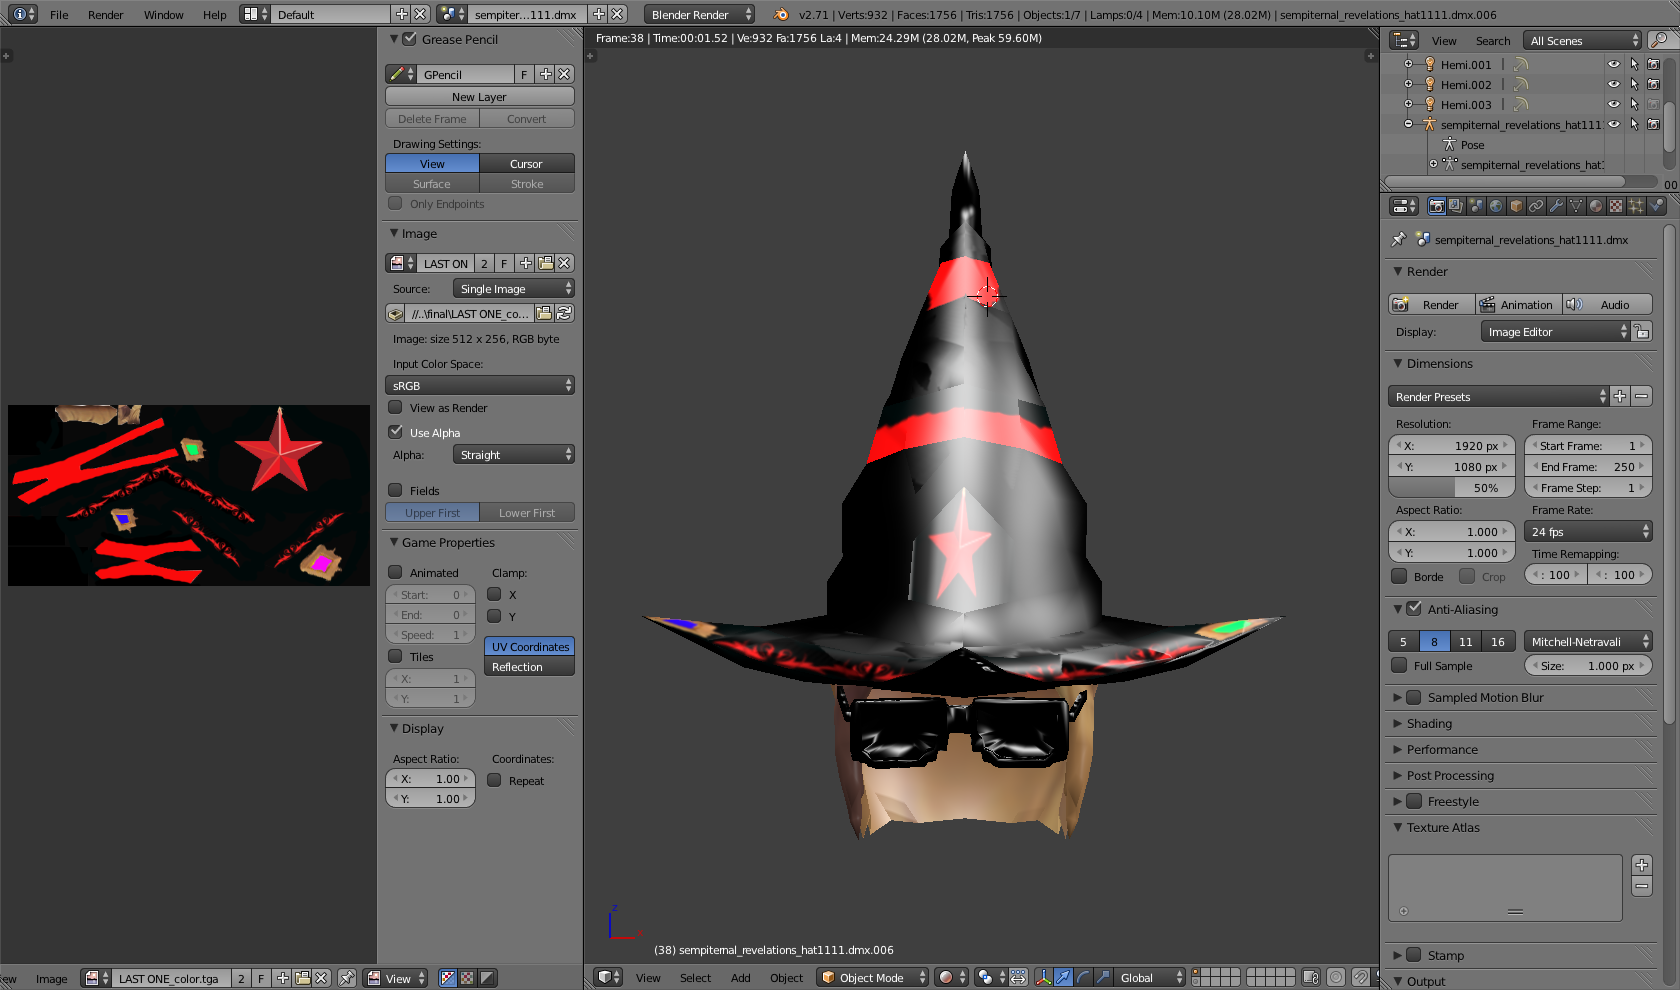Image resolution: width=1680 pixels, height=990 pixels.
Task: Open the World properties globe tab
Action: point(1496,206)
